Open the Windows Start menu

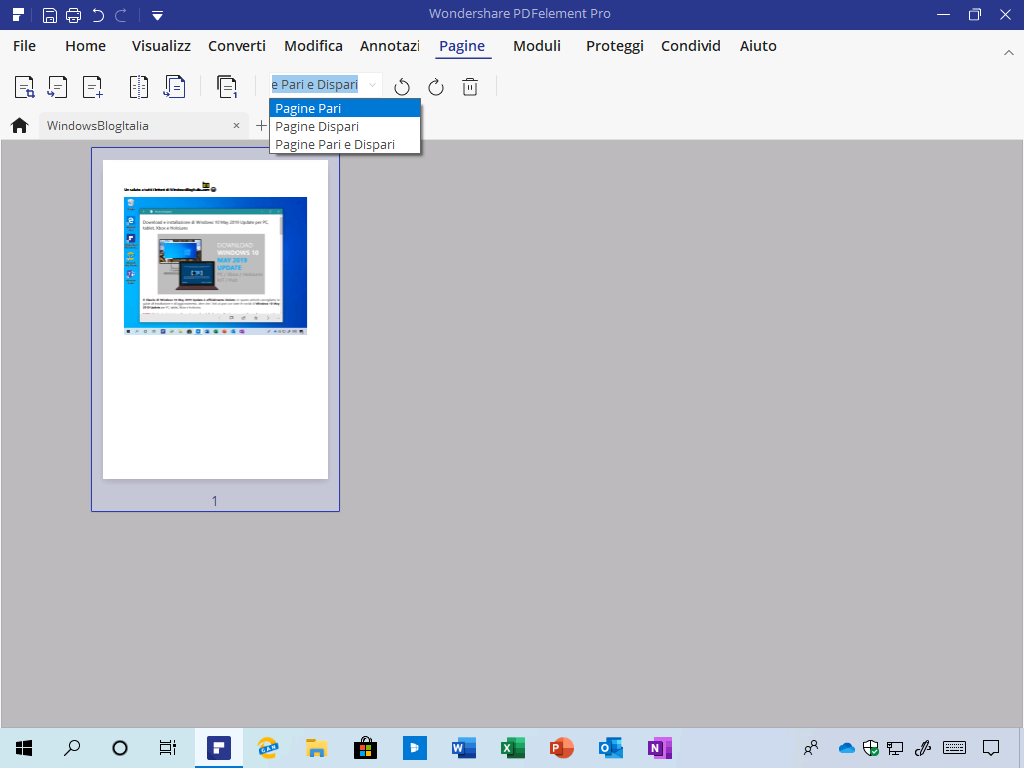(x=24, y=748)
